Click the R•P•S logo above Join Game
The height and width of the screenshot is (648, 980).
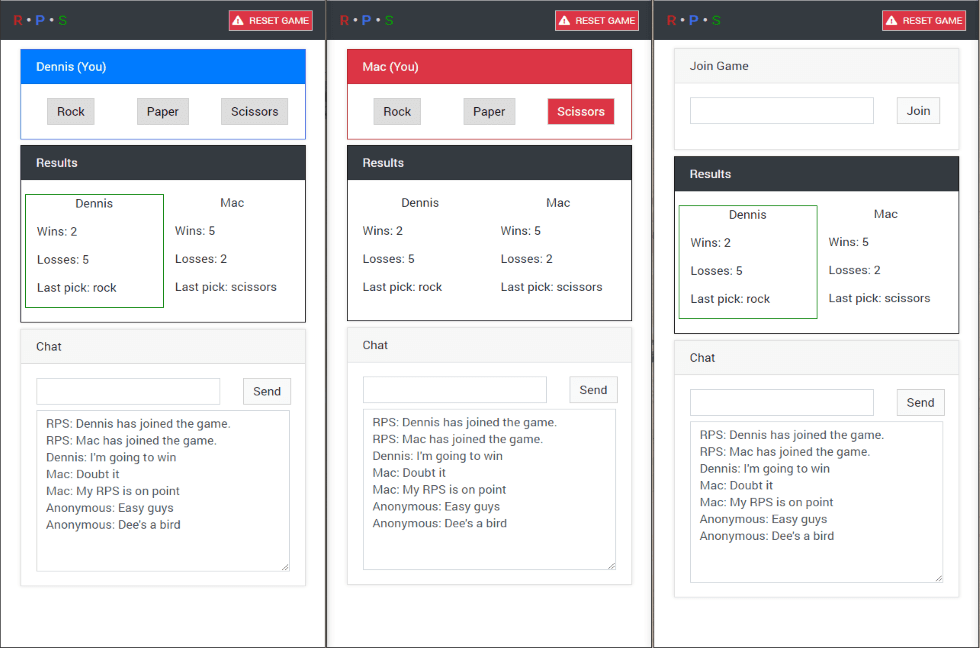click(694, 20)
